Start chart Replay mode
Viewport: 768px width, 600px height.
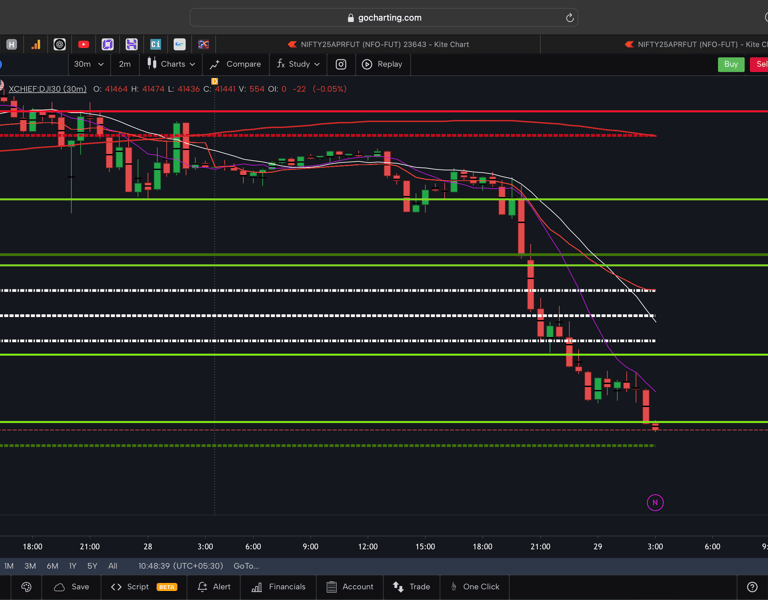coord(382,64)
